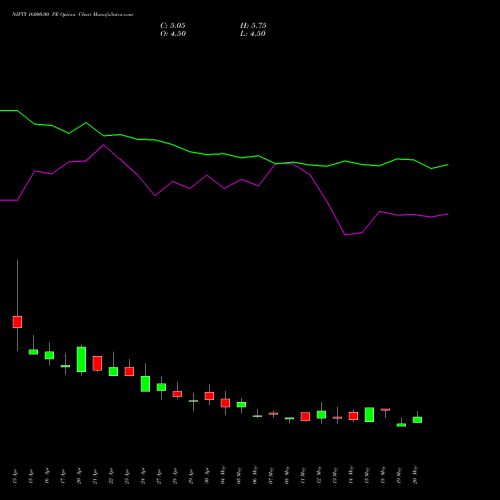The width and height of the screenshot is (500, 500).
Task: Select the 30 Apr date label
Action: 207,476
